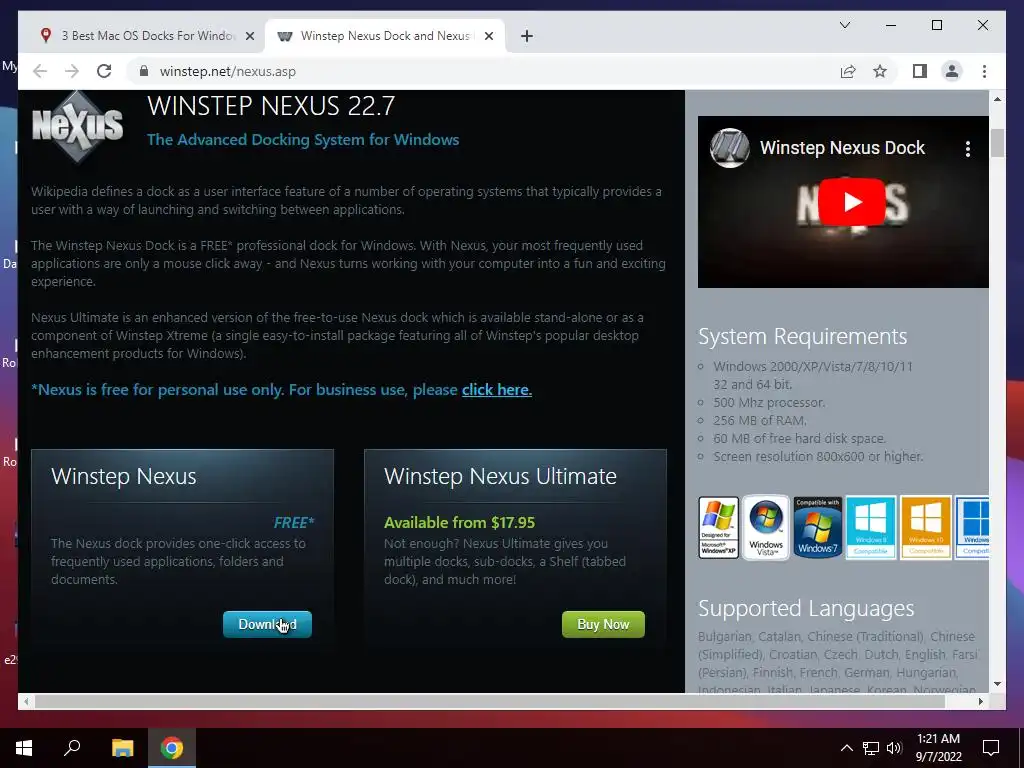Close the 3 Best Mac OS Docks tab
Screen dimensions: 1024x768
249,36
